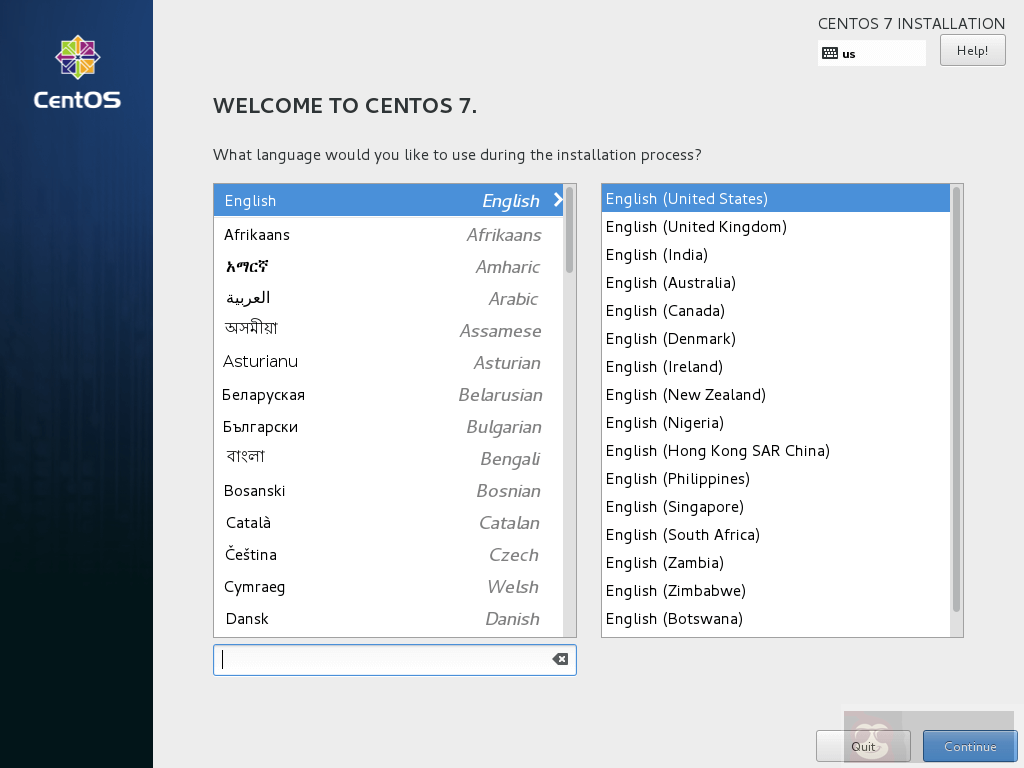The height and width of the screenshot is (768, 1024).
Task: Click inside the language search field
Action: click(x=380, y=659)
